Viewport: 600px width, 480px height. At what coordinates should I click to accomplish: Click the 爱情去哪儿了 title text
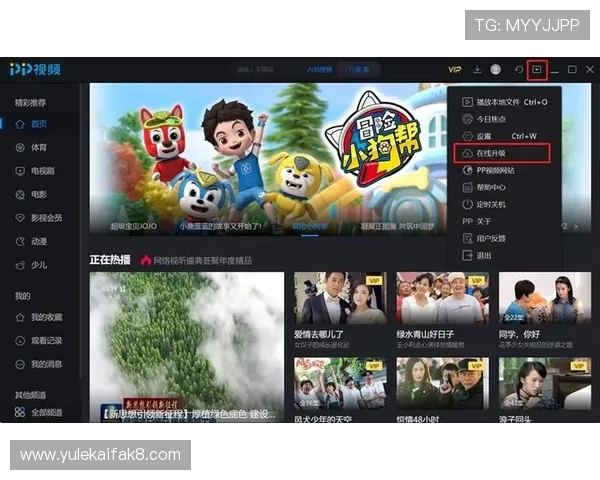point(318,335)
